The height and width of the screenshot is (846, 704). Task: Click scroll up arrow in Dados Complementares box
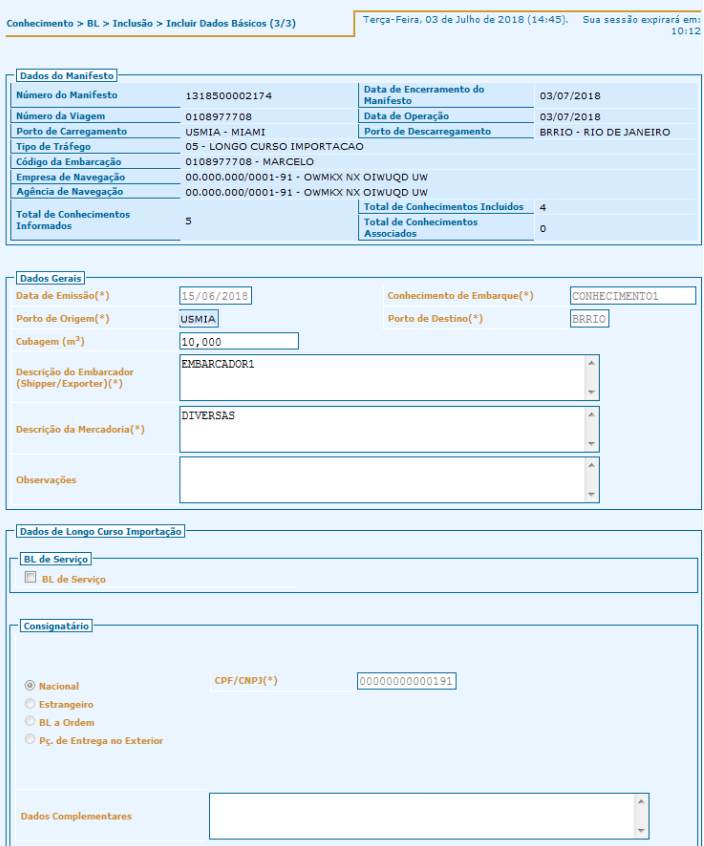click(x=641, y=801)
